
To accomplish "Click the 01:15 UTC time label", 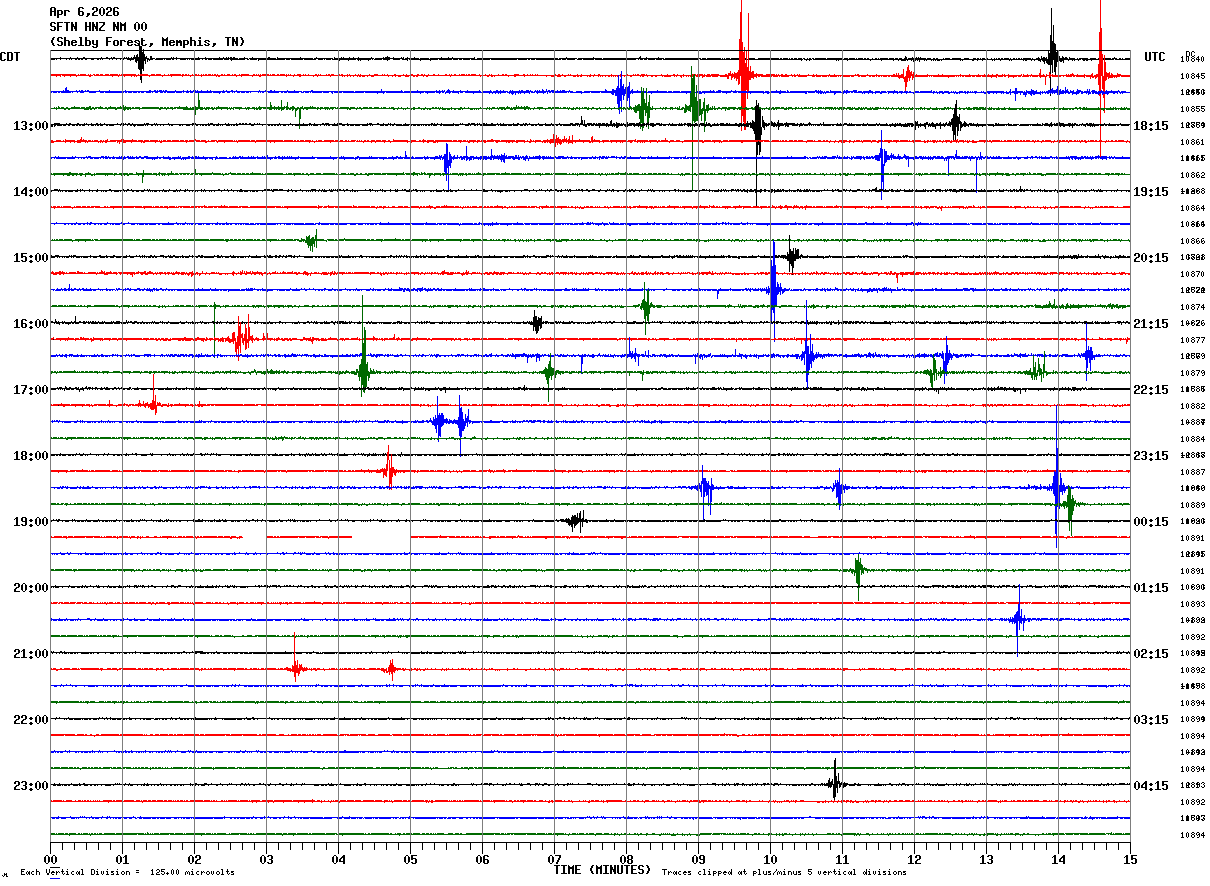I will click(x=1151, y=588).
